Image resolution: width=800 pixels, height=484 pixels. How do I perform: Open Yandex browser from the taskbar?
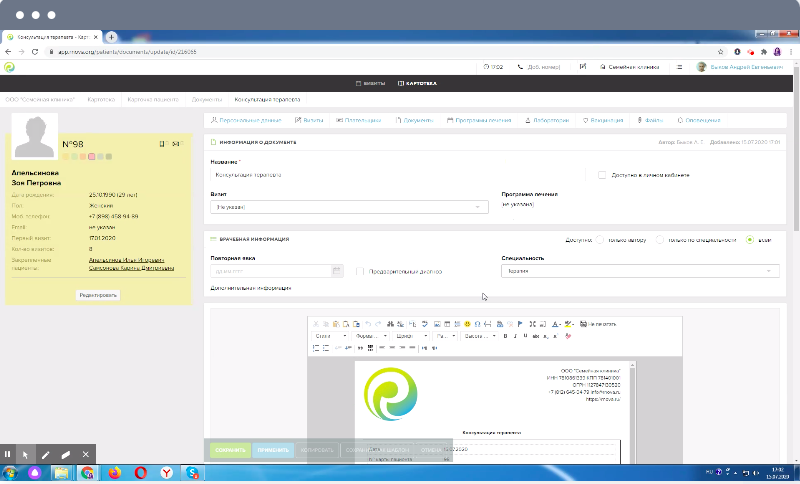(x=166, y=473)
